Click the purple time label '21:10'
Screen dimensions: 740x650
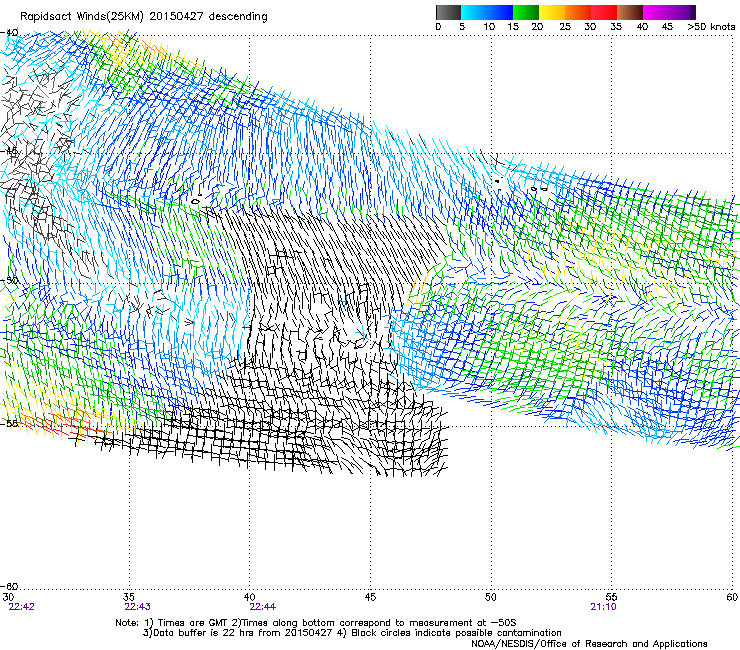point(603,607)
